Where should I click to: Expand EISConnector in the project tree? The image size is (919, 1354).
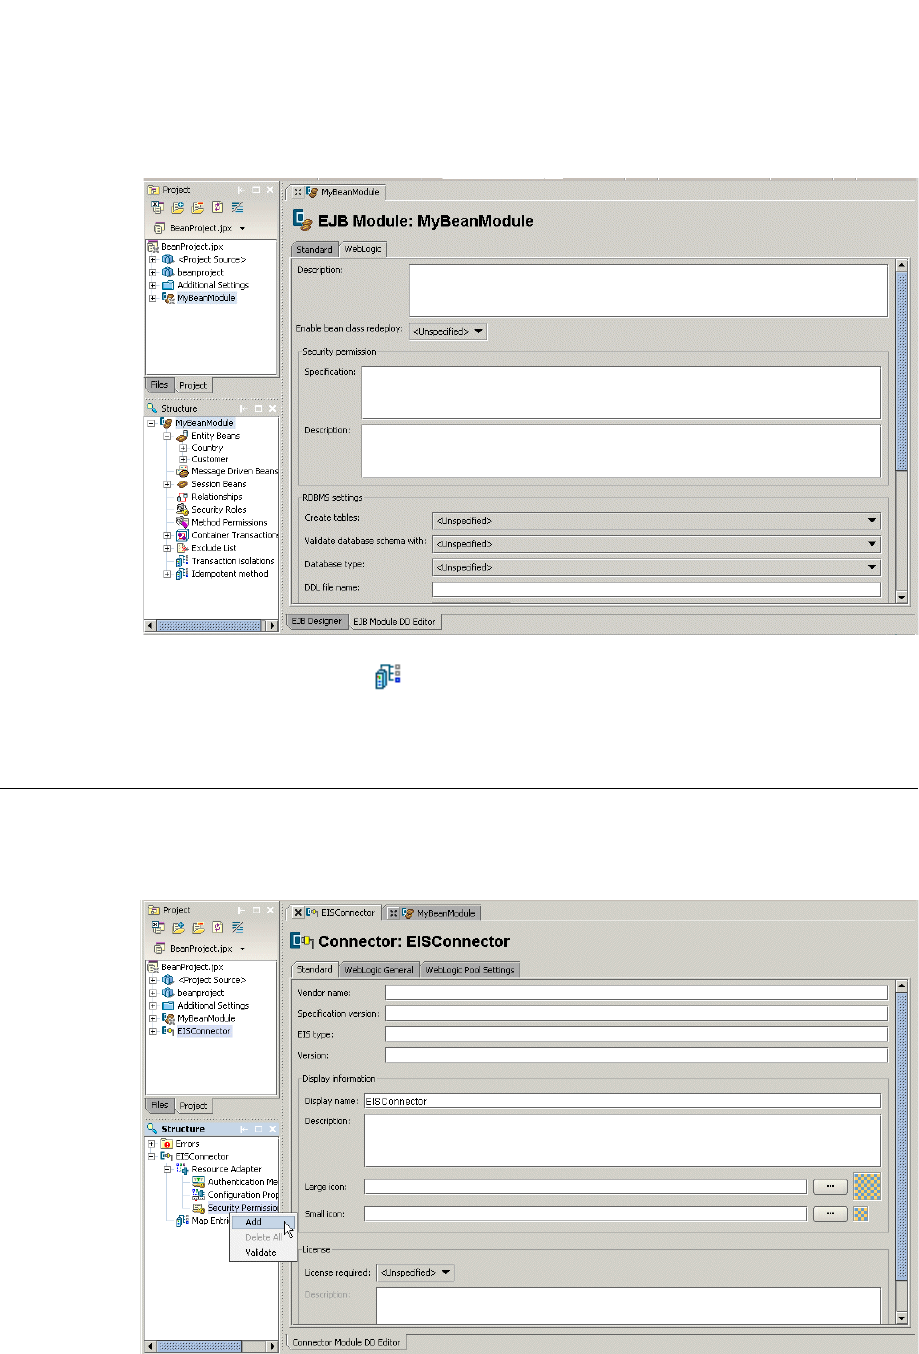(x=153, y=1031)
